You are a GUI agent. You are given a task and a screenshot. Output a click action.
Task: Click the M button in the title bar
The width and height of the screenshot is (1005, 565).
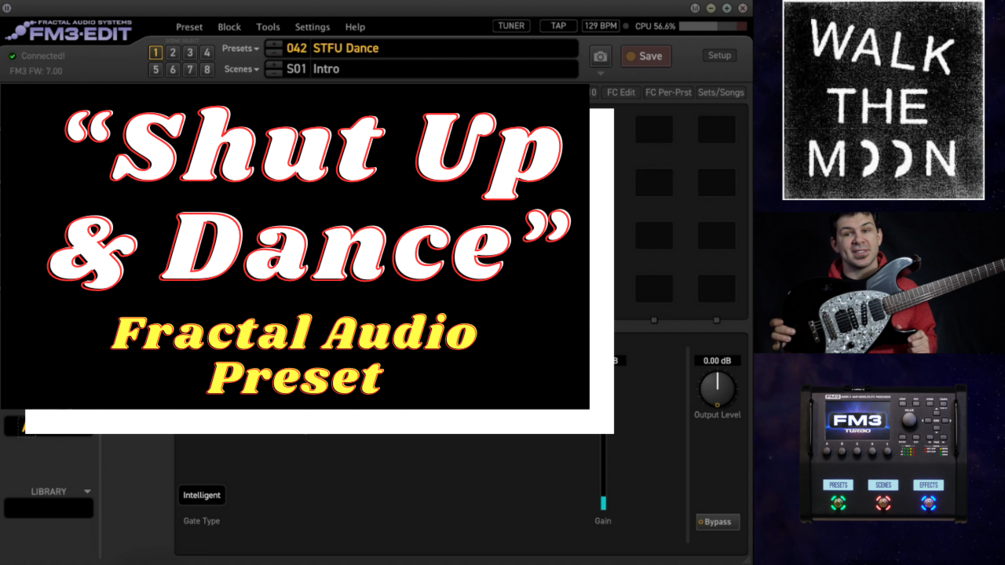pyautogui.click(x=695, y=8)
